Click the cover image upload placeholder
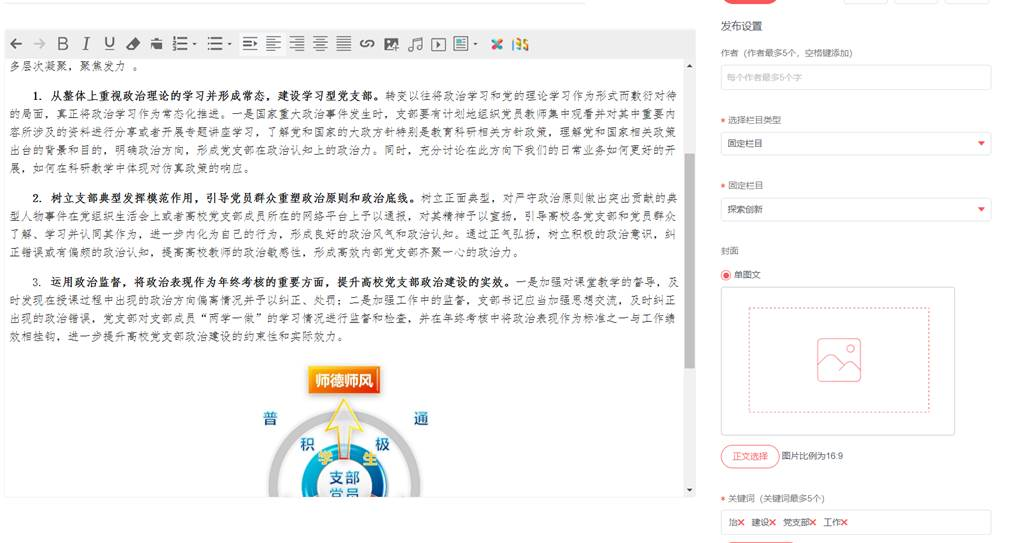1020x543 pixels. coord(838,360)
